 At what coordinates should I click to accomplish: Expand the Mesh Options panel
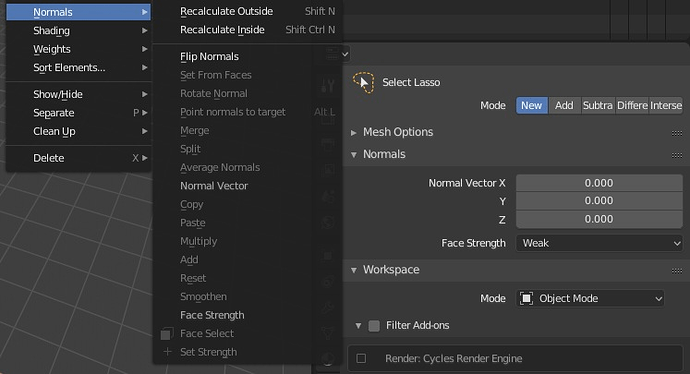click(354, 132)
